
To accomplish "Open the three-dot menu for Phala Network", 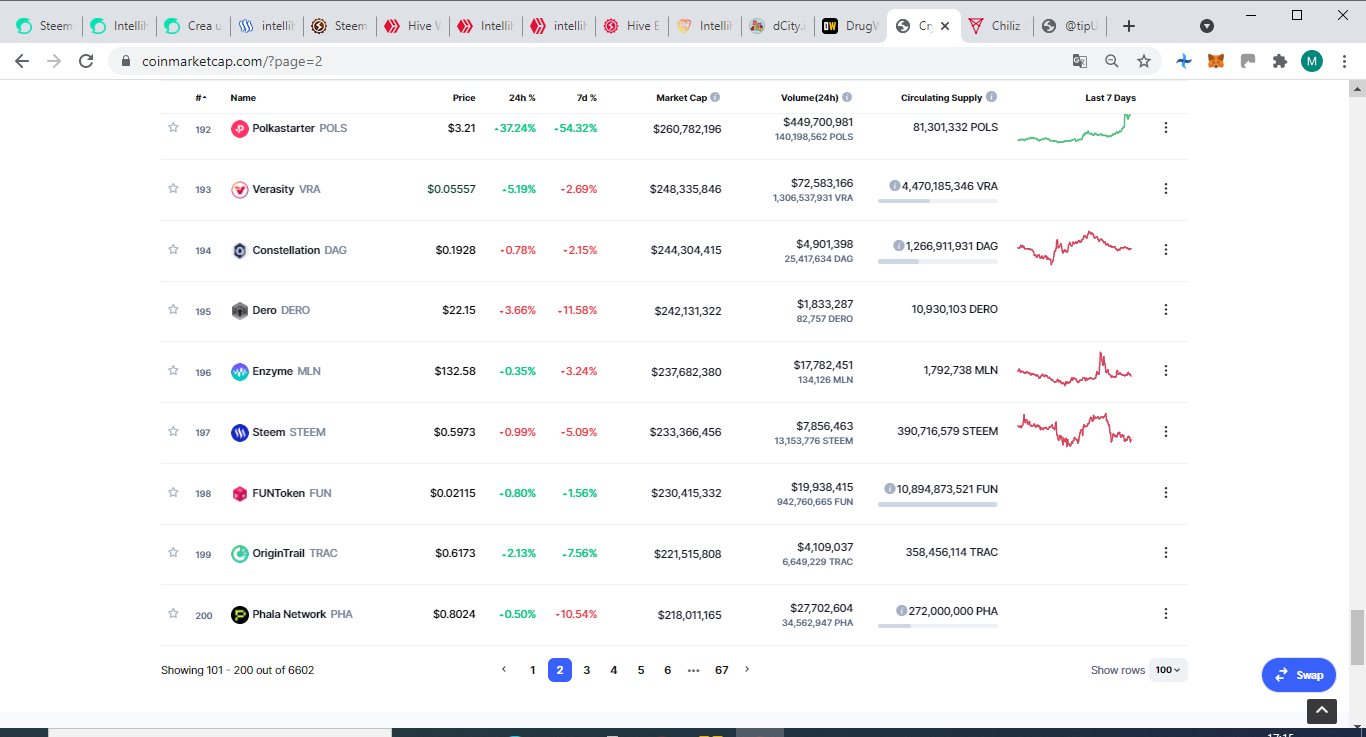I will (x=1166, y=613).
